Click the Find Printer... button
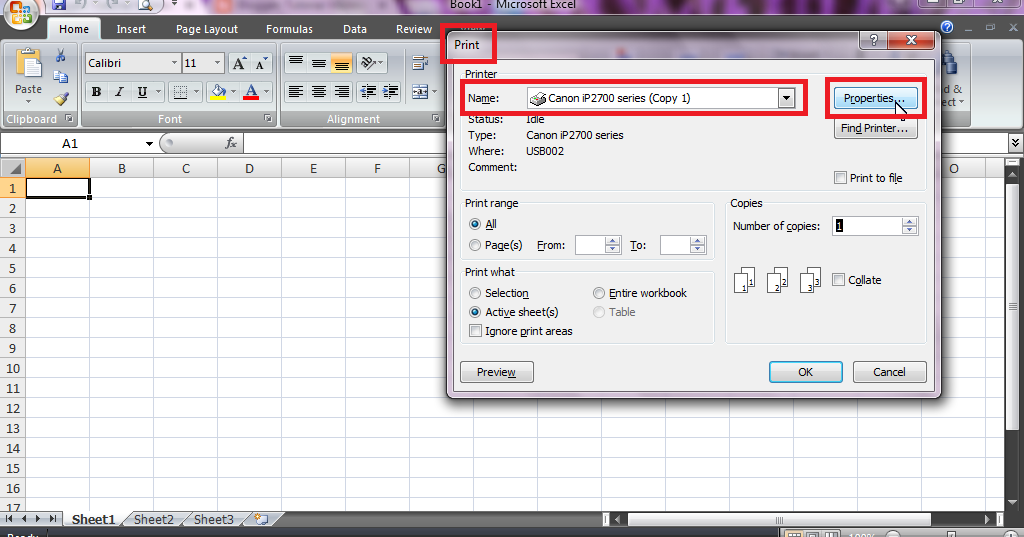1024x537 pixels. coord(875,128)
